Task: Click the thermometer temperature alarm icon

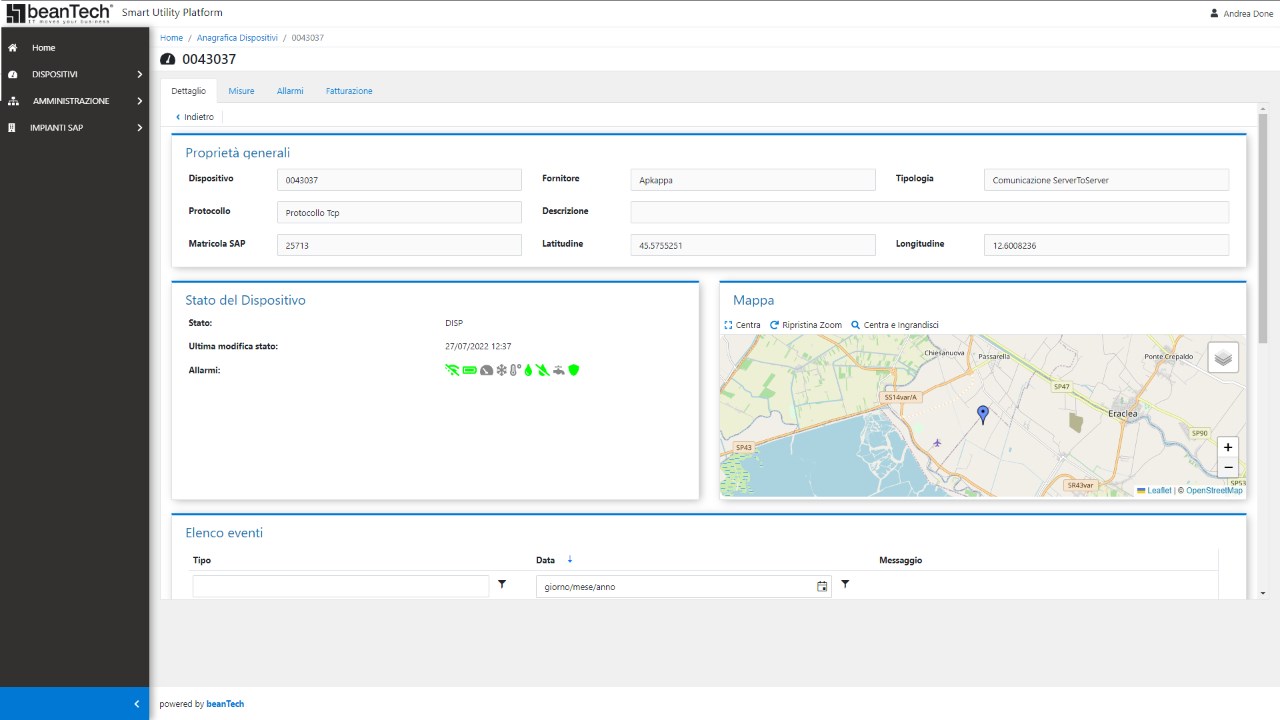Action: point(515,370)
